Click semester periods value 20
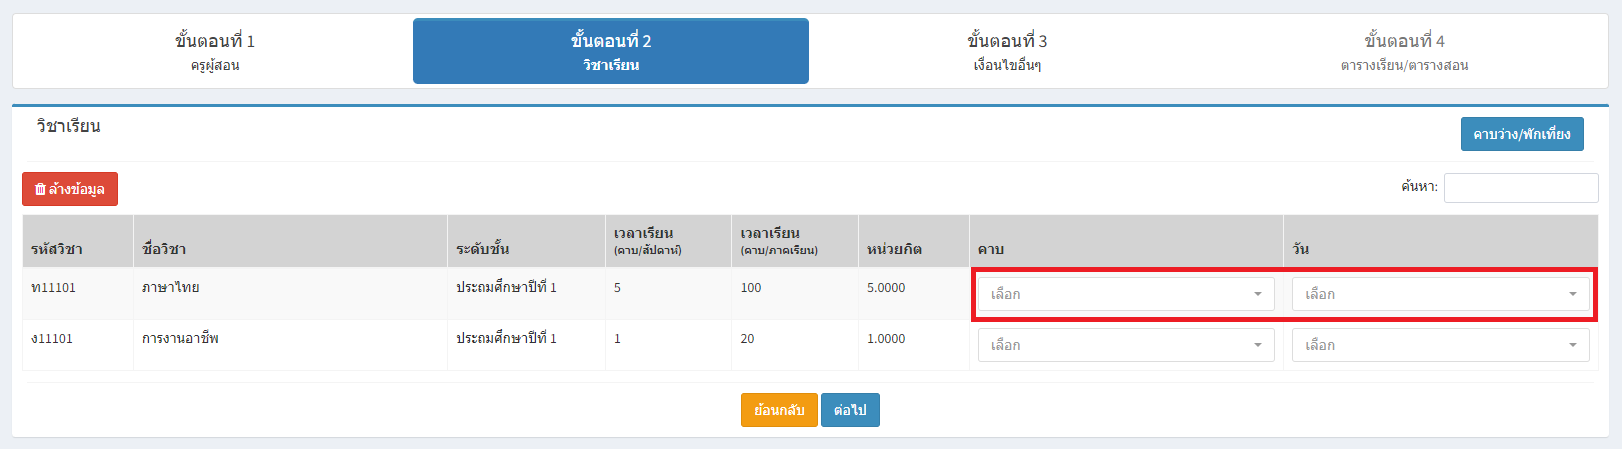The image size is (1622, 449). tap(747, 339)
